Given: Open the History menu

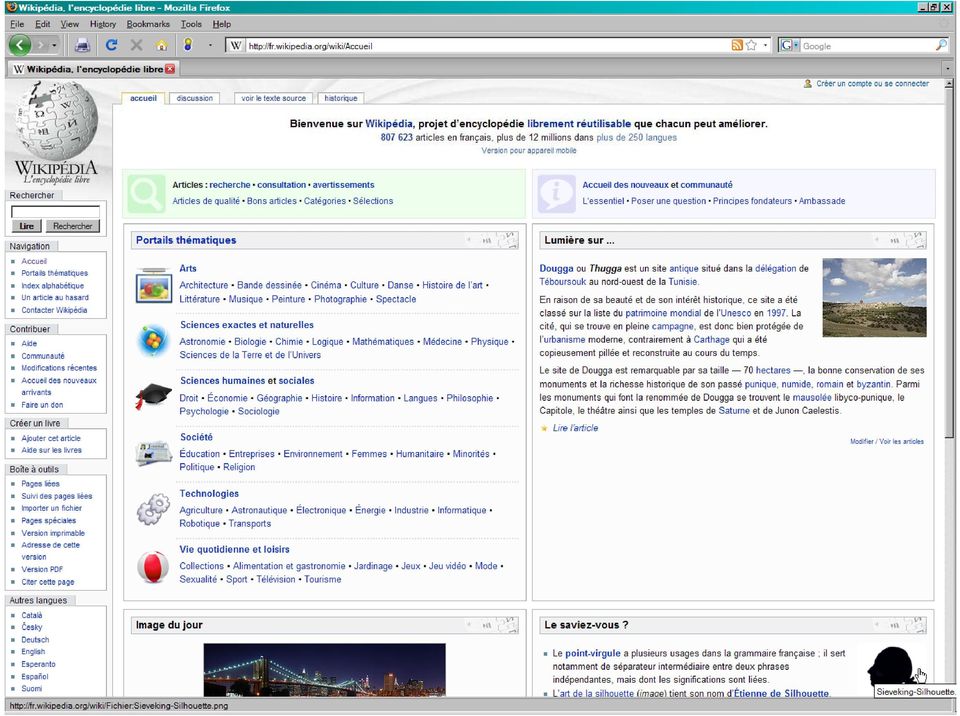Looking at the screenshot, I should tap(103, 24).
